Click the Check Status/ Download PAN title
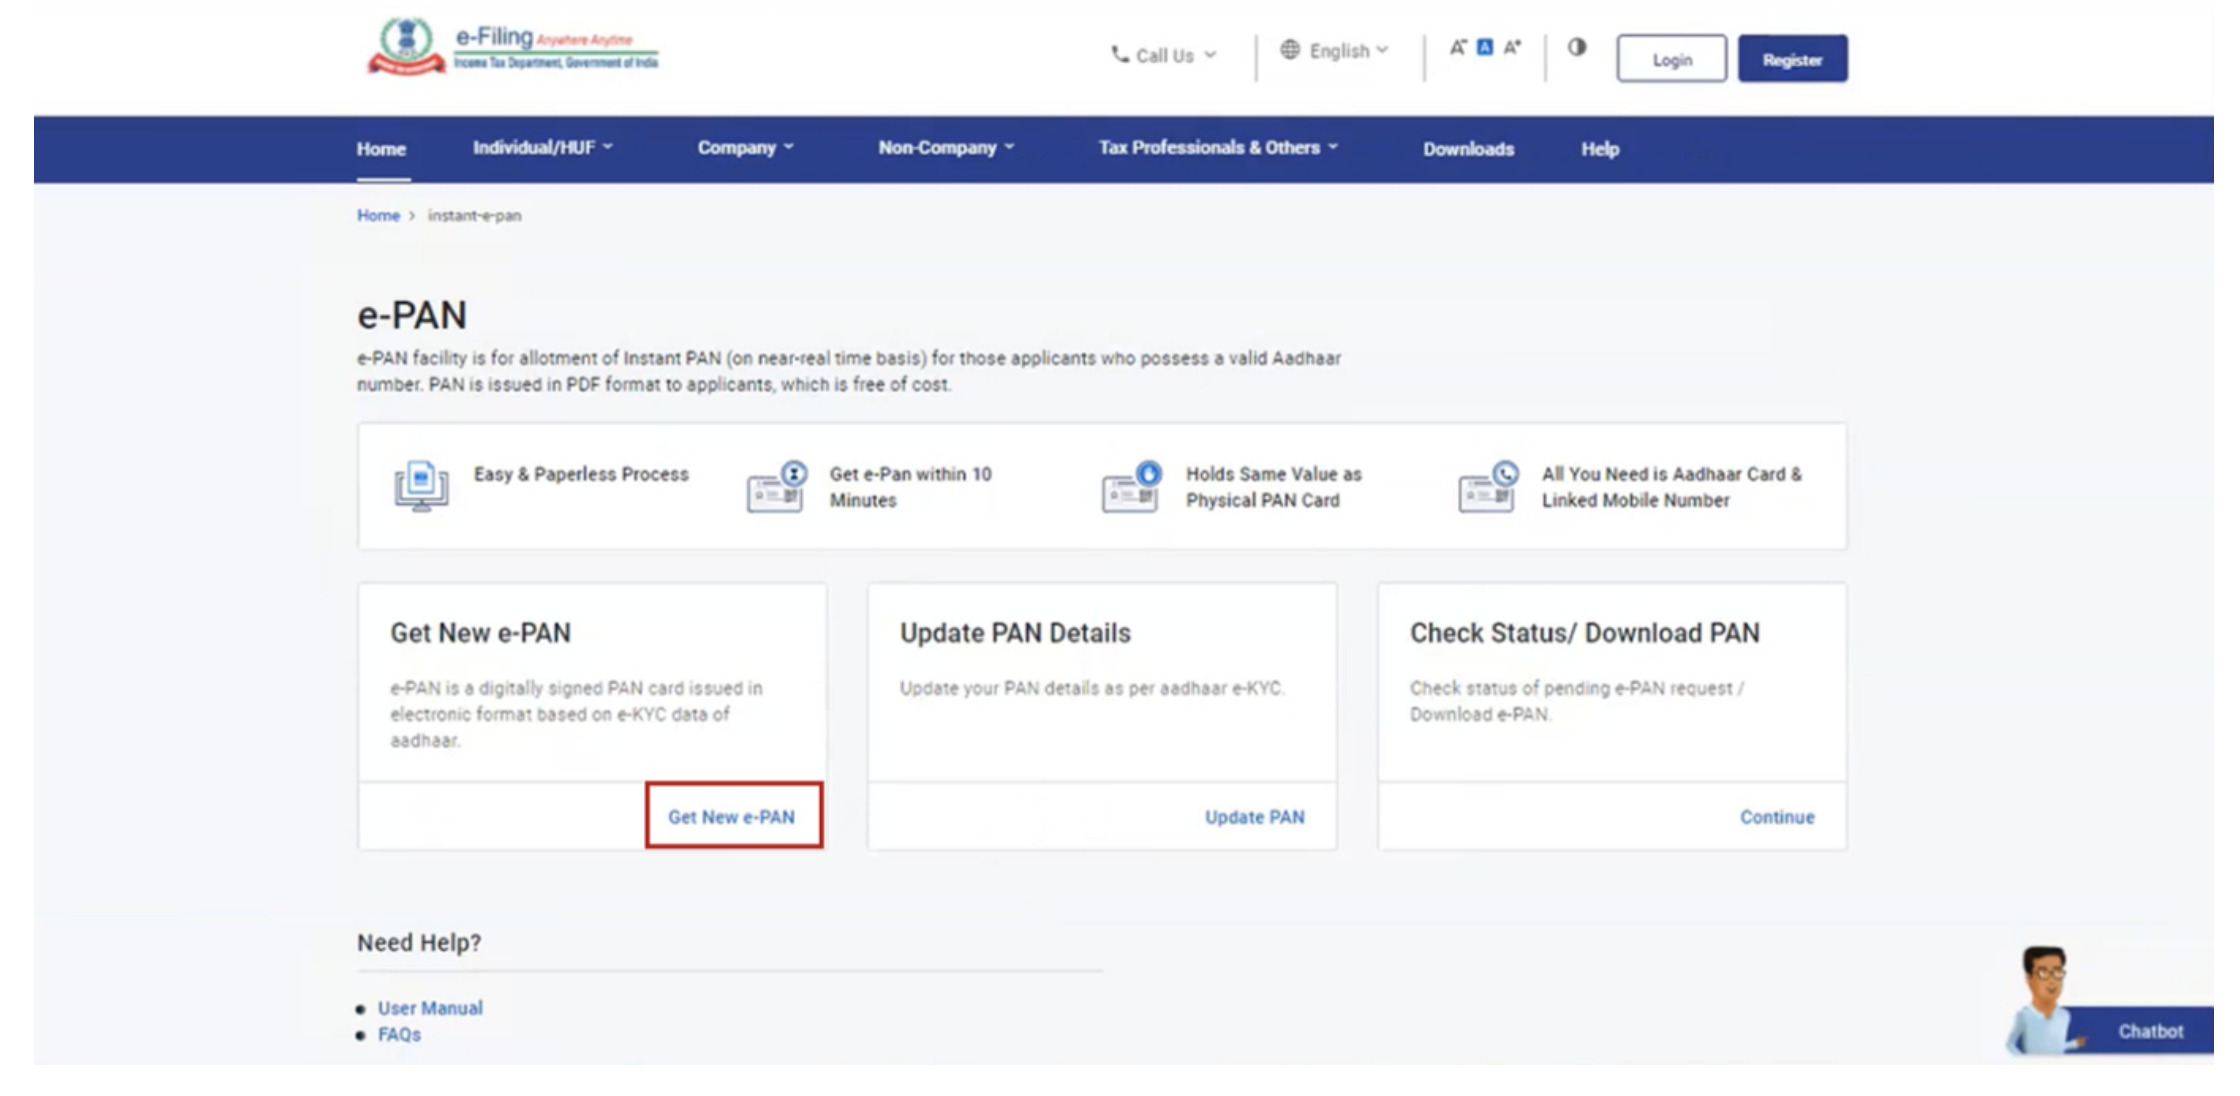Image resolution: width=2240 pixels, height=1096 pixels. (x=1585, y=633)
